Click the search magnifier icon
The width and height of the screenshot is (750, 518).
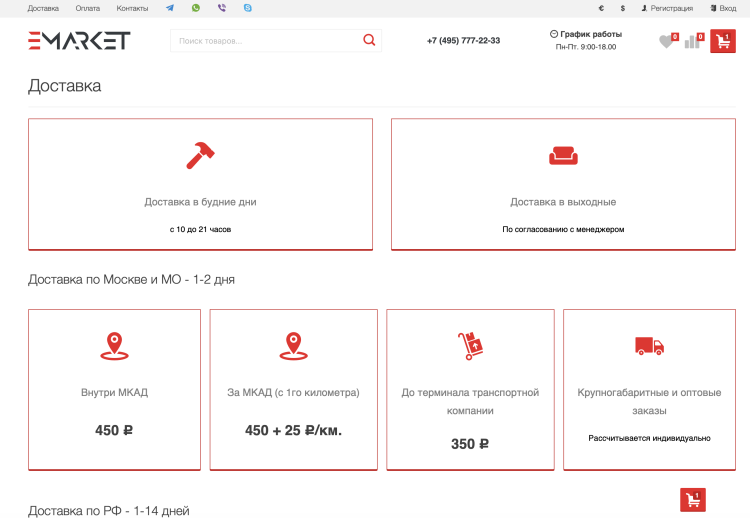369,40
